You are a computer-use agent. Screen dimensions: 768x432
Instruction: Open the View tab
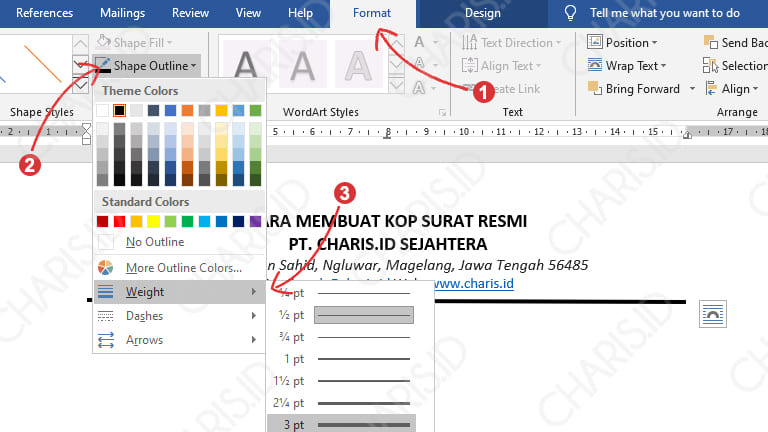coord(248,13)
